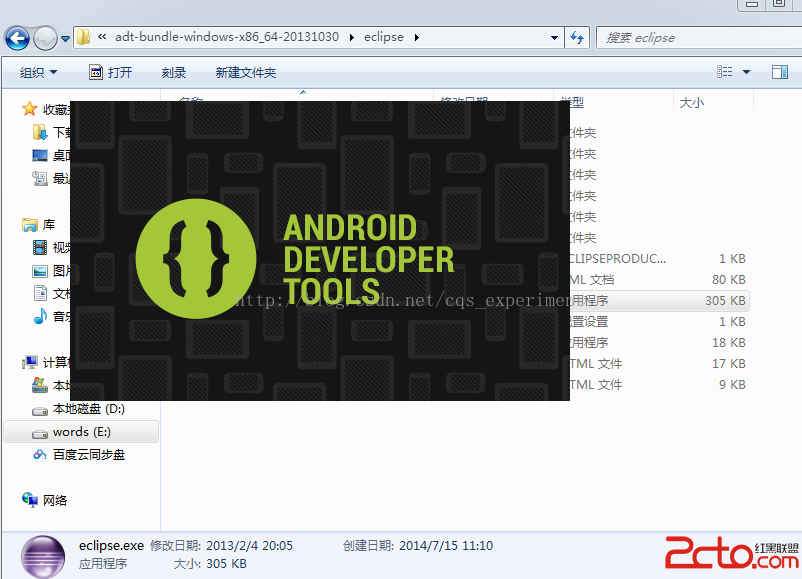Click the 刻录 toolbar button
802x579 pixels.
pyautogui.click(x=174, y=73)
